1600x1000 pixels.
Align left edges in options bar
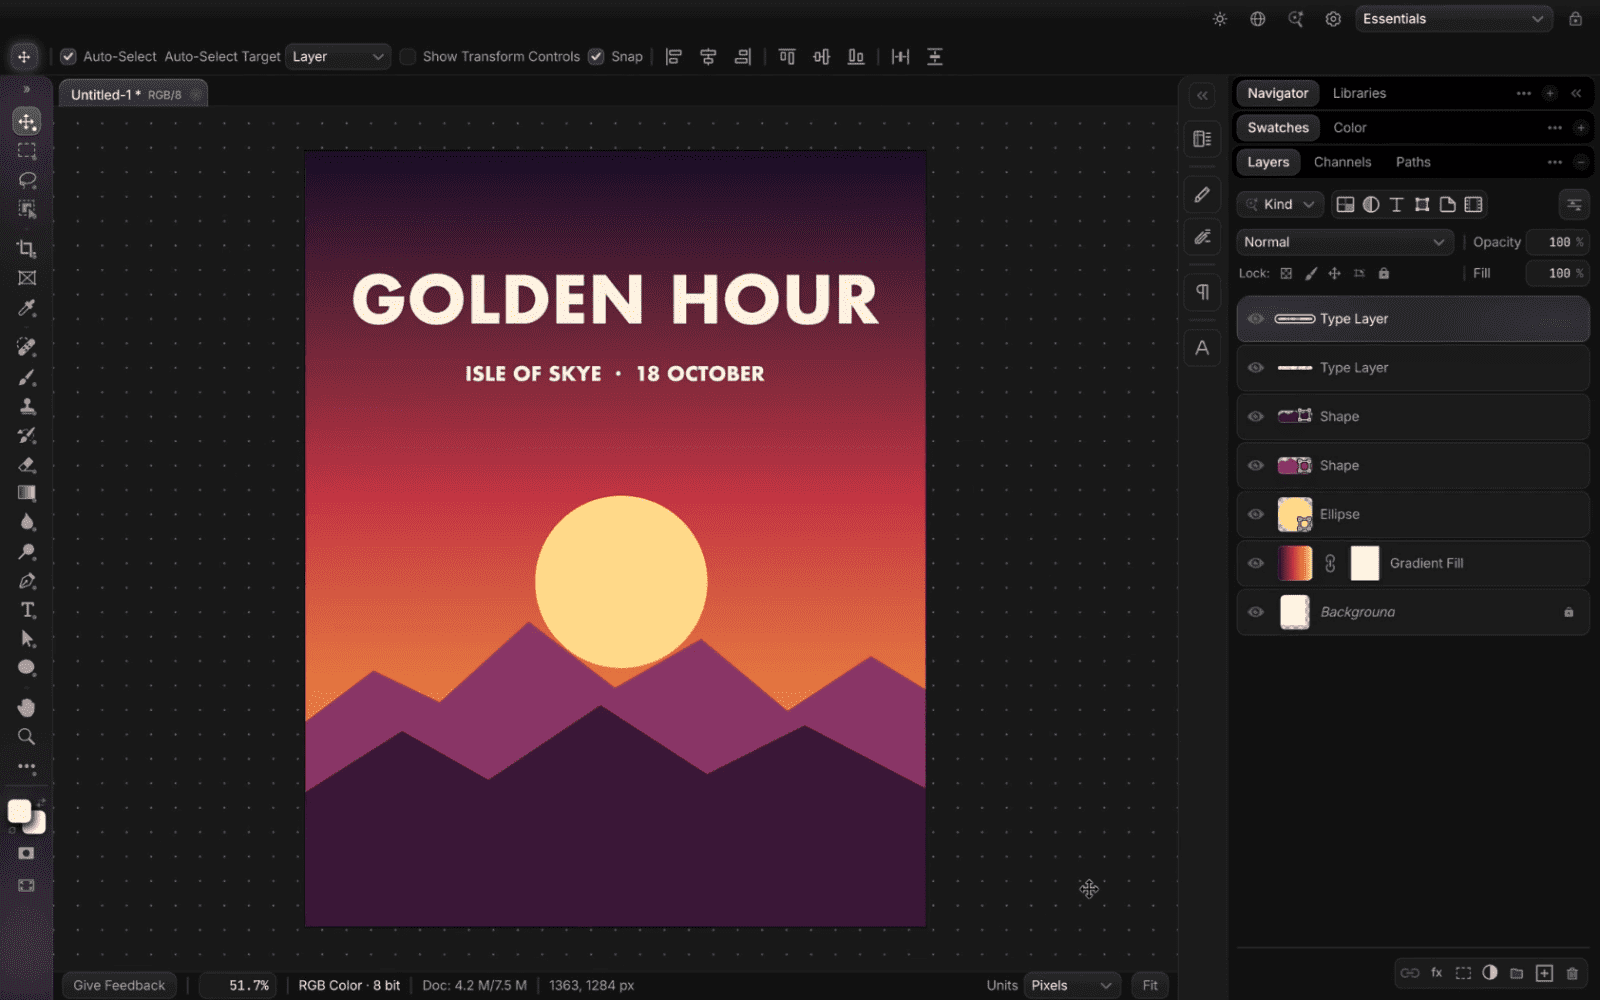point(674,57)
